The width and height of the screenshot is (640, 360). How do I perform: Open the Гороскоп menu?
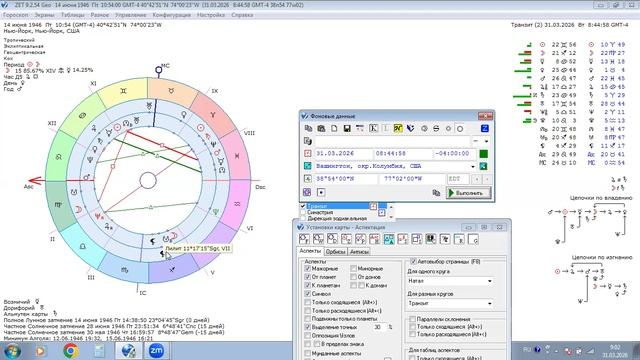pyautogui.click(x=16, y=15)
